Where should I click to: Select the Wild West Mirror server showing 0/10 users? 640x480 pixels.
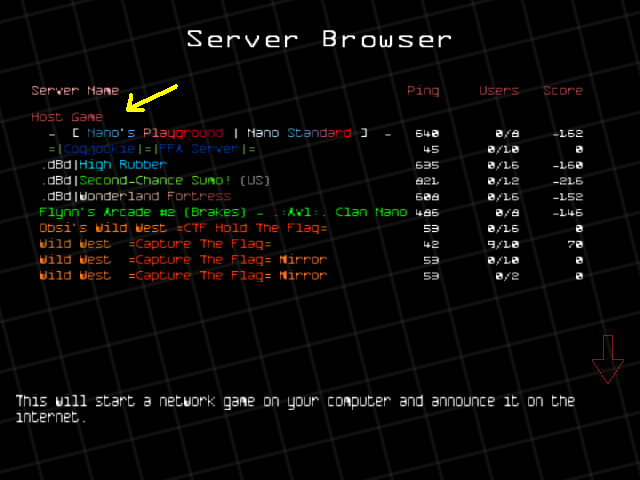182,260
